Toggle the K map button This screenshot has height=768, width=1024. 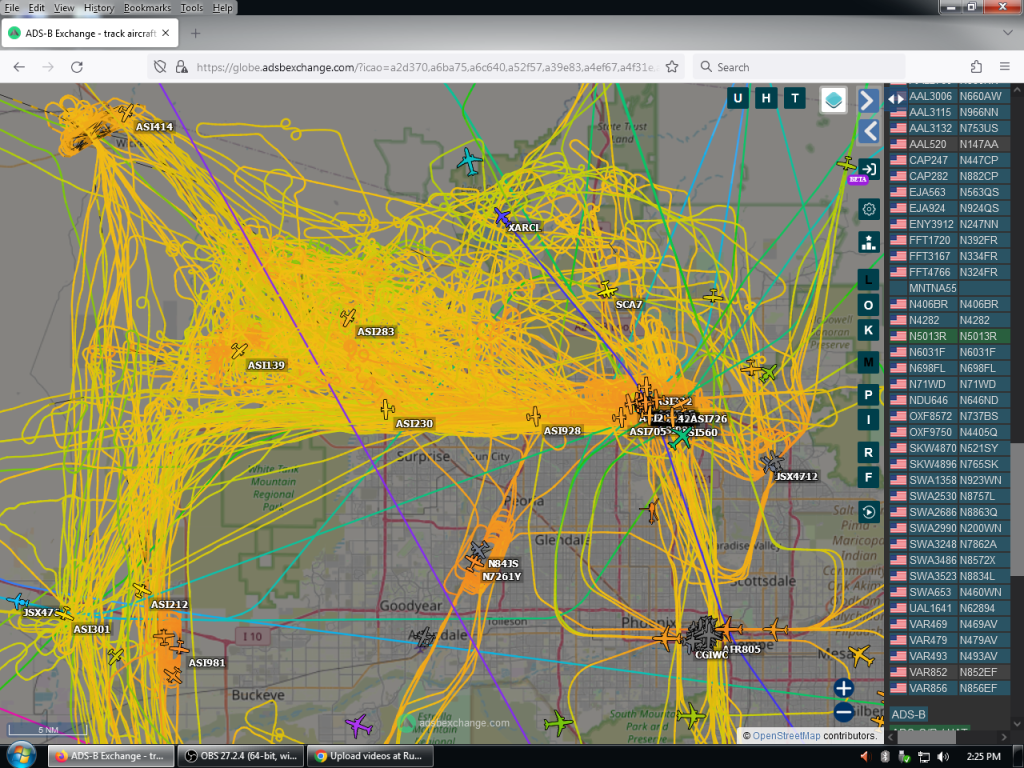pyautogui.click(x=868, y=330)
